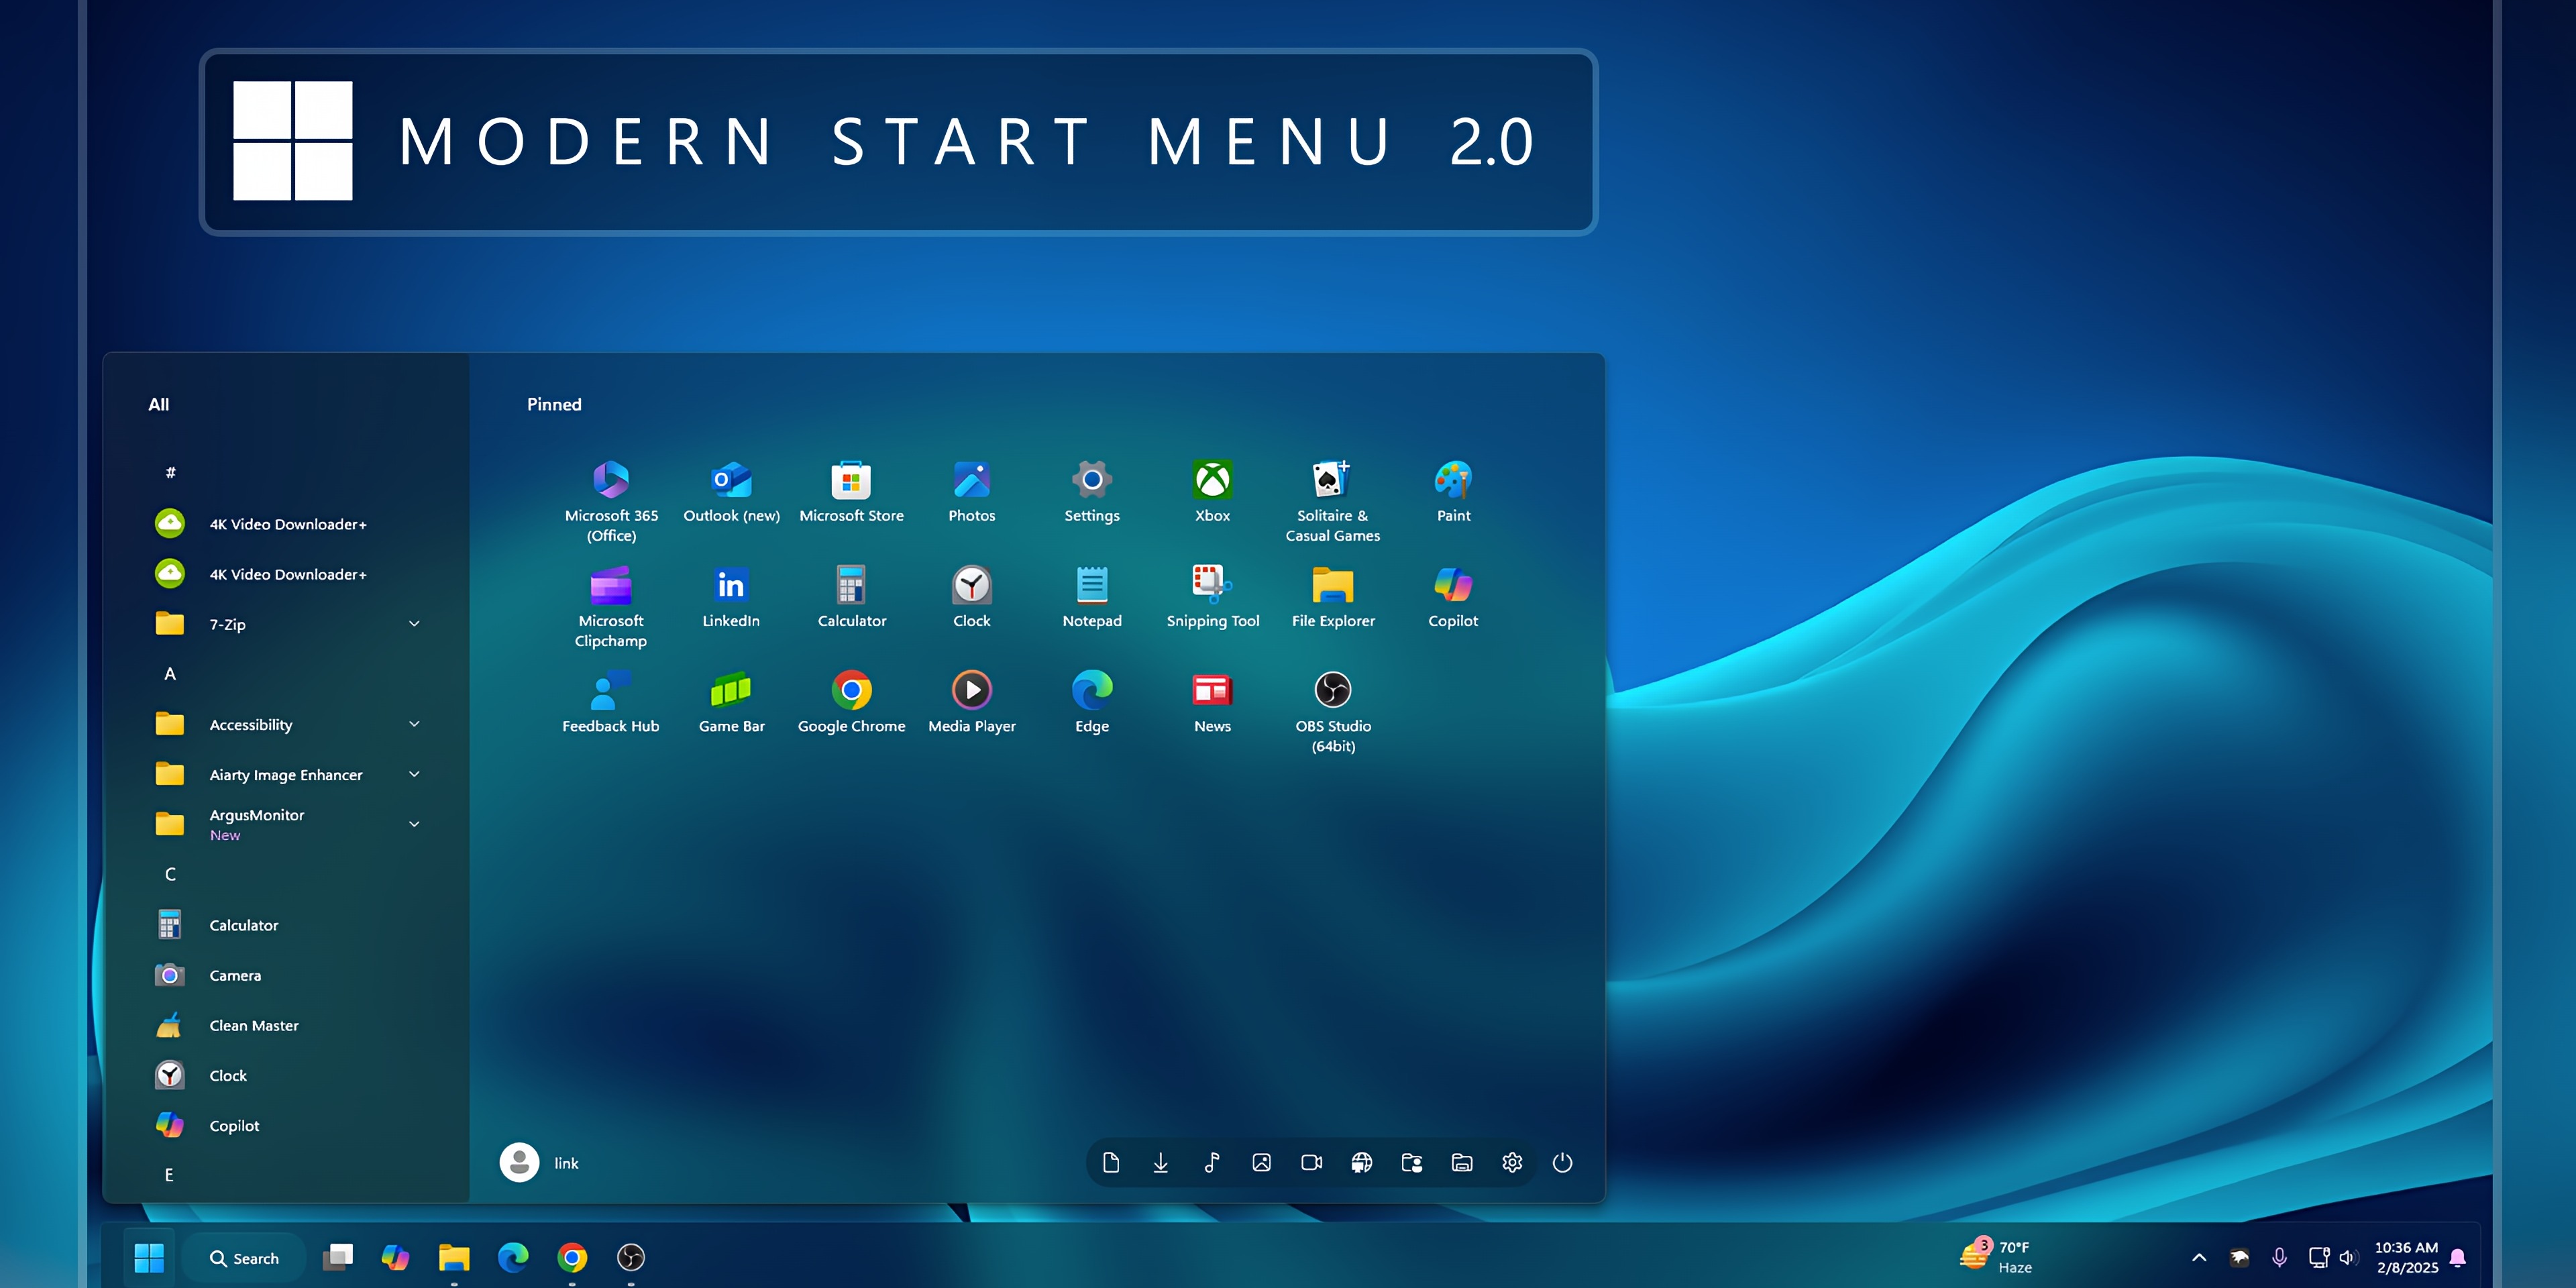Open OBS Studio from the taskbar
The width and height of the screenshot is (2576, 1288).
tap(631, 1257)
